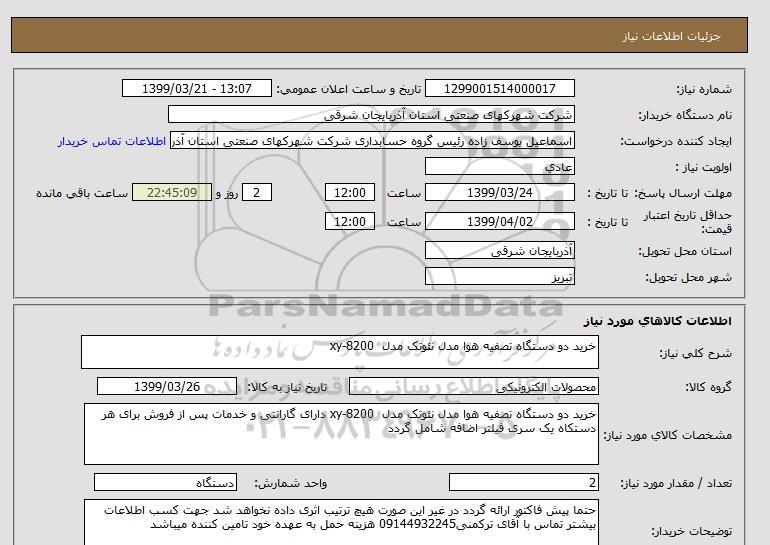The image size is (770, 545).
Task: Click the quantity field showing 2
Action: pyautogui.click(x=523, y=483)
